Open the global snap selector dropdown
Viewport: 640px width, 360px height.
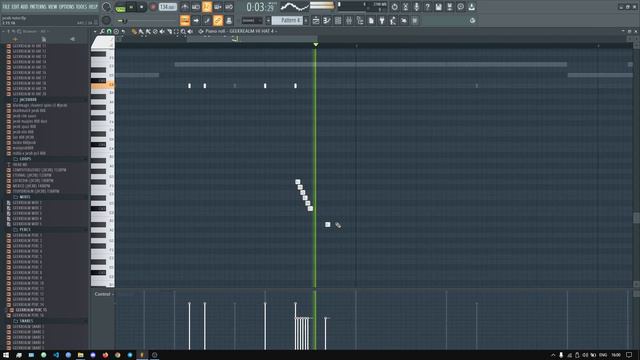(x=252, y=20)
